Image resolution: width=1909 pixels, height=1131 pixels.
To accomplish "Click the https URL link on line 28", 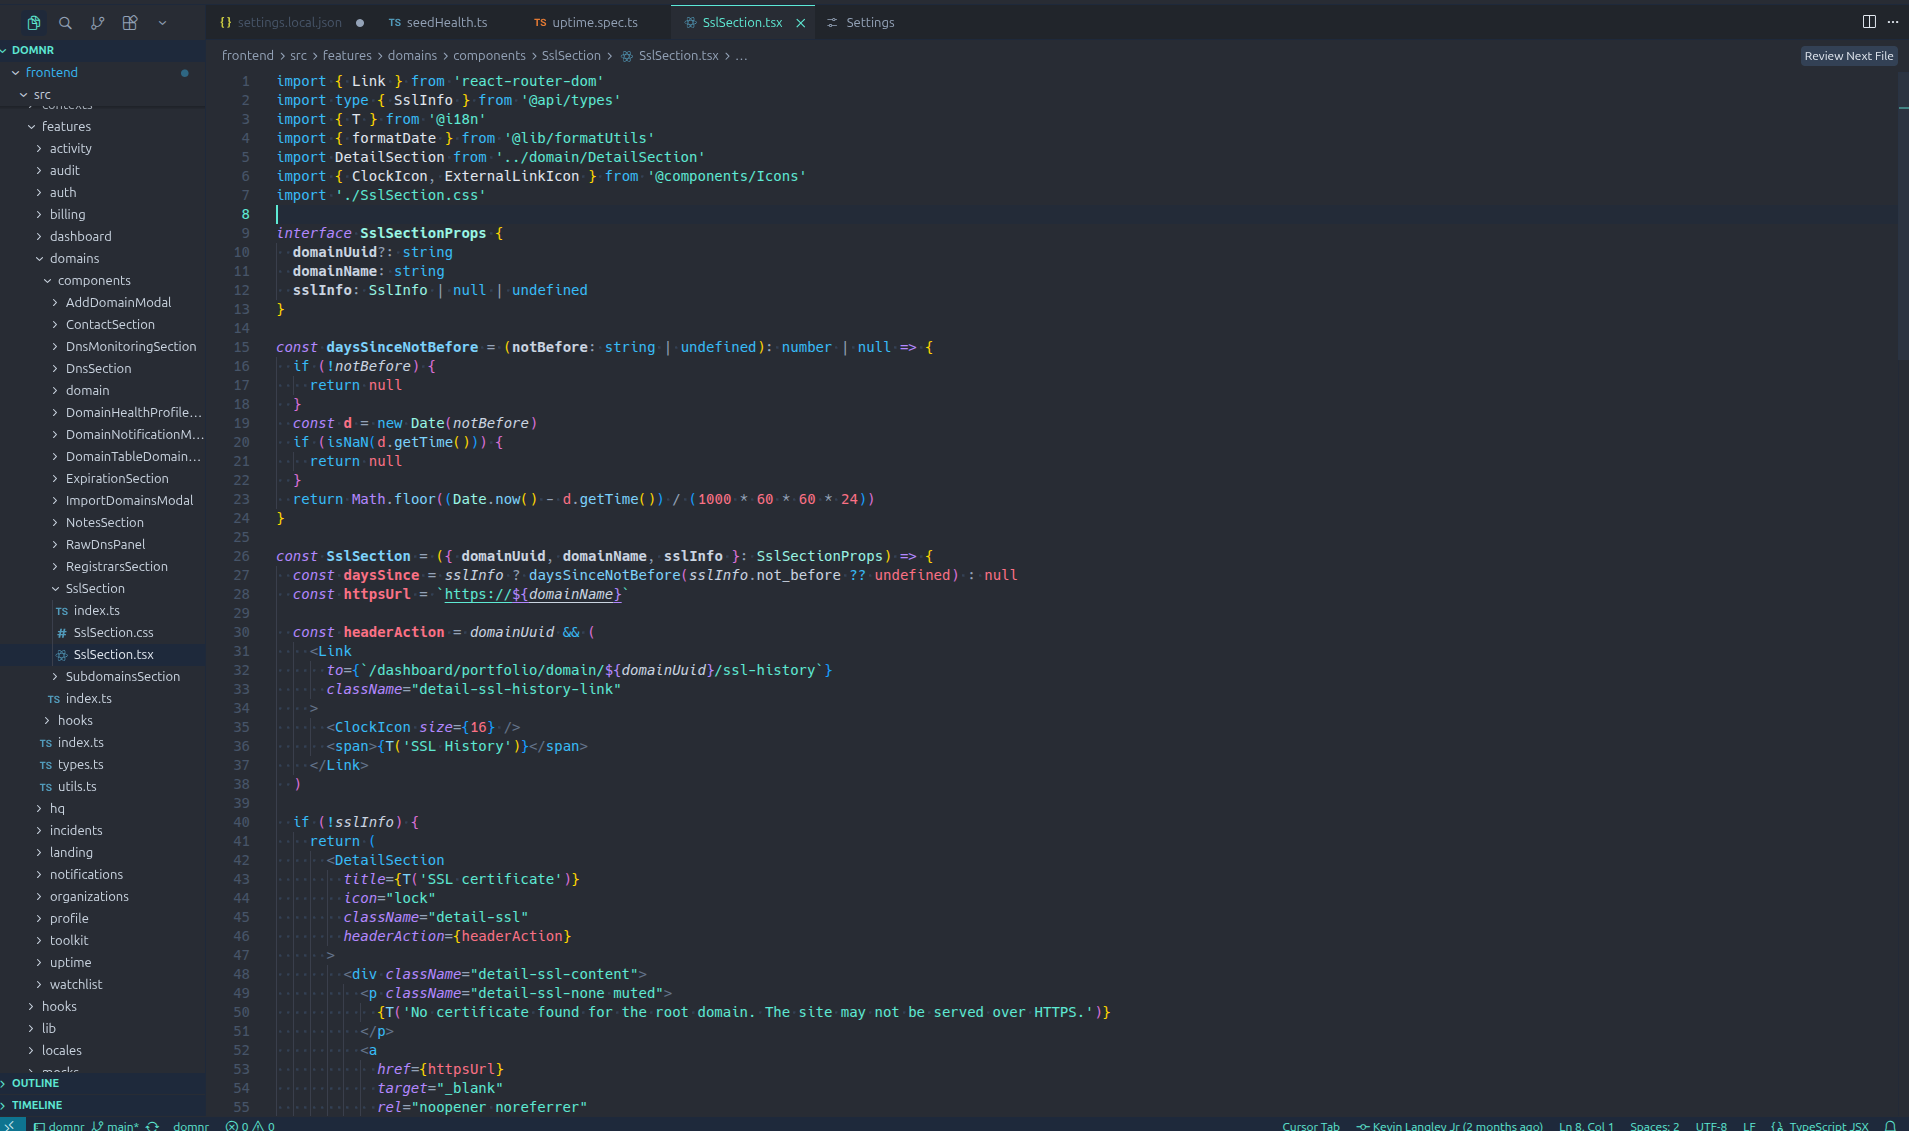I will pyautogui.click(x=532, y=594).
